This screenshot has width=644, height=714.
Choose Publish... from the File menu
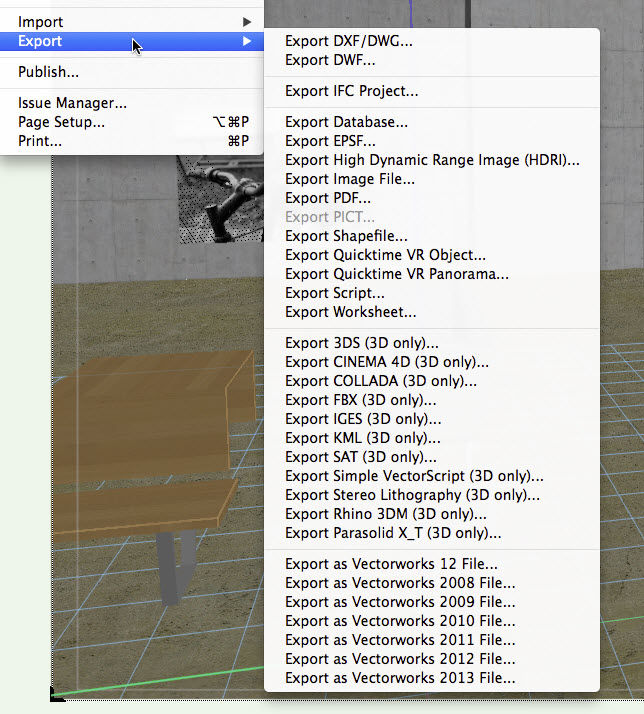click(132, 72)
